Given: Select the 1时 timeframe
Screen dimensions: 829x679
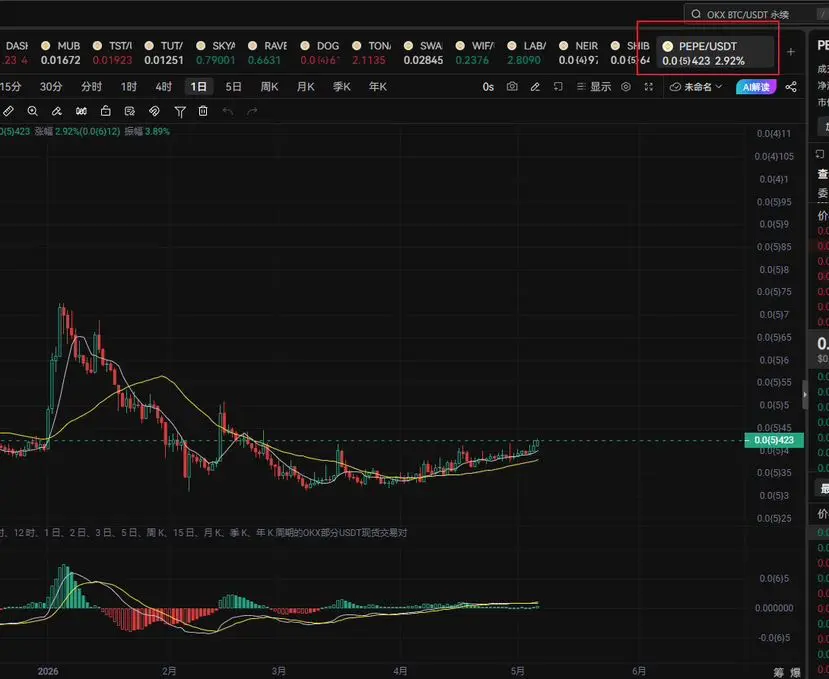Looking at the screenshot, I should point(128,87).
